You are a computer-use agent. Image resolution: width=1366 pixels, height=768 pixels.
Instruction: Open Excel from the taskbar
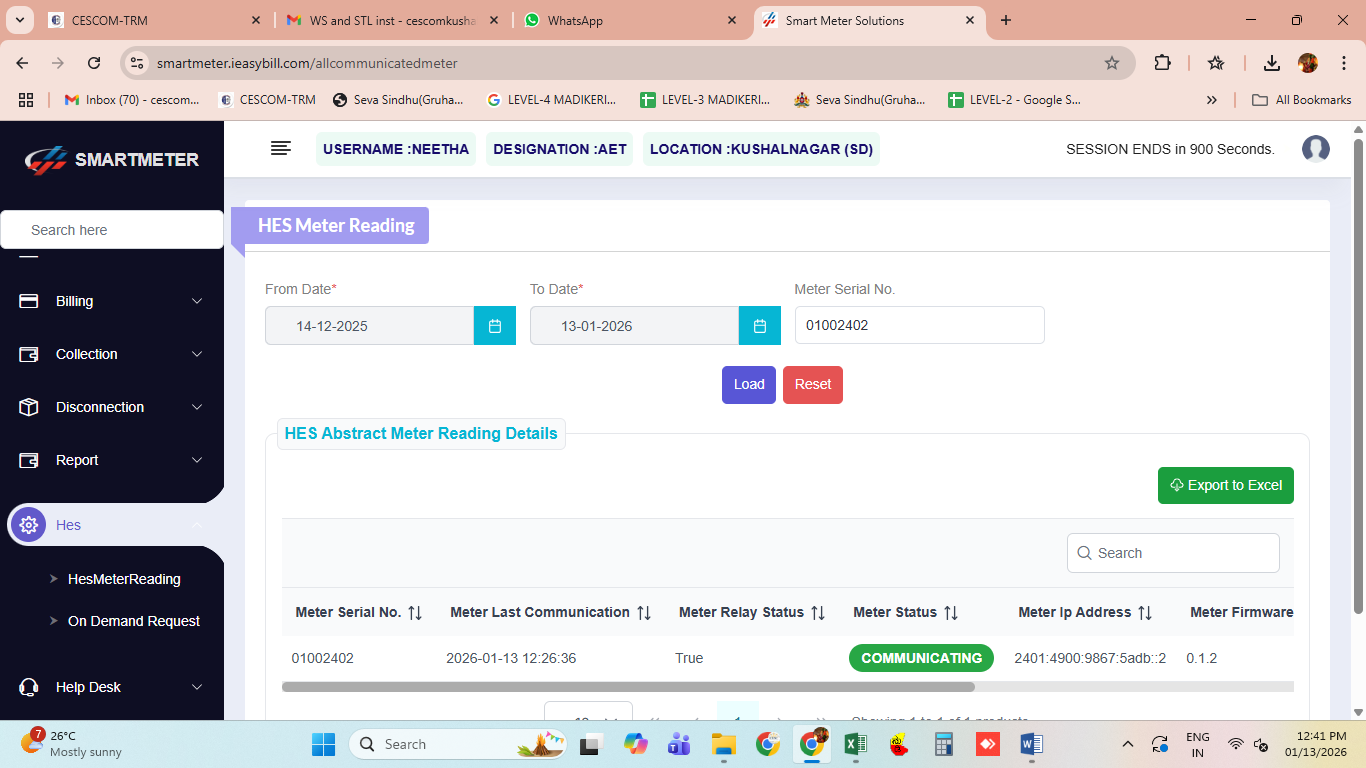(855, 744)
